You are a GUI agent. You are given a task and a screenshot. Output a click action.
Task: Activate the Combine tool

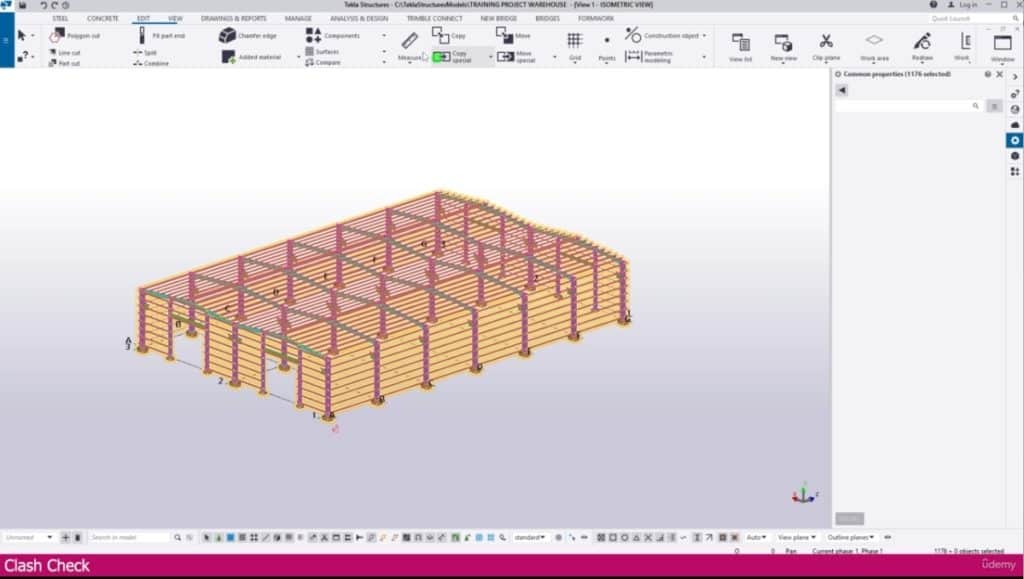[151, 63]
